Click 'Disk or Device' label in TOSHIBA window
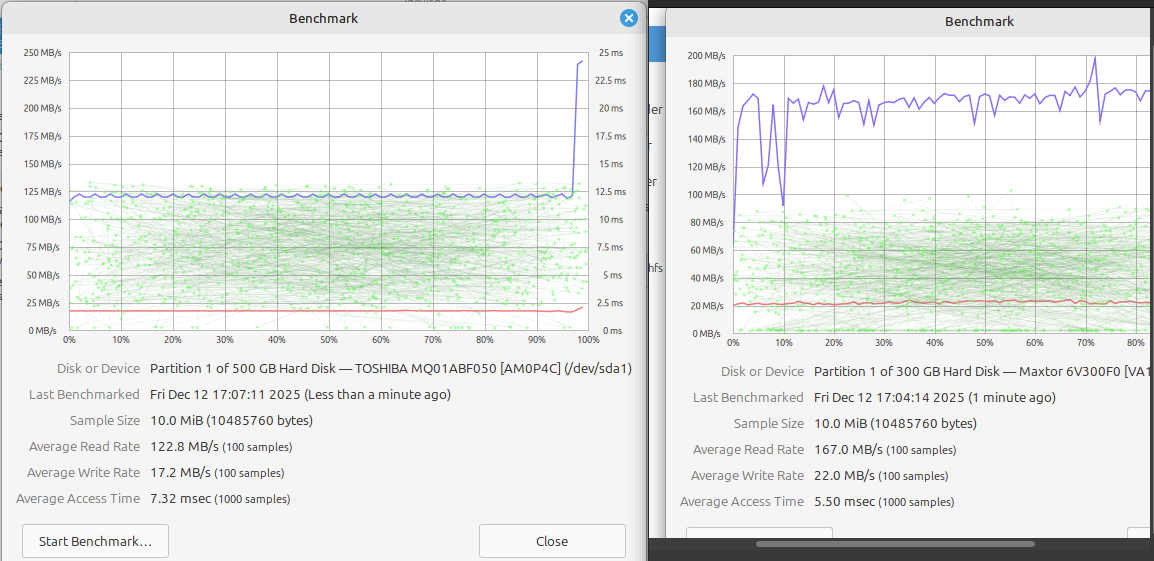 coord(99,368)
